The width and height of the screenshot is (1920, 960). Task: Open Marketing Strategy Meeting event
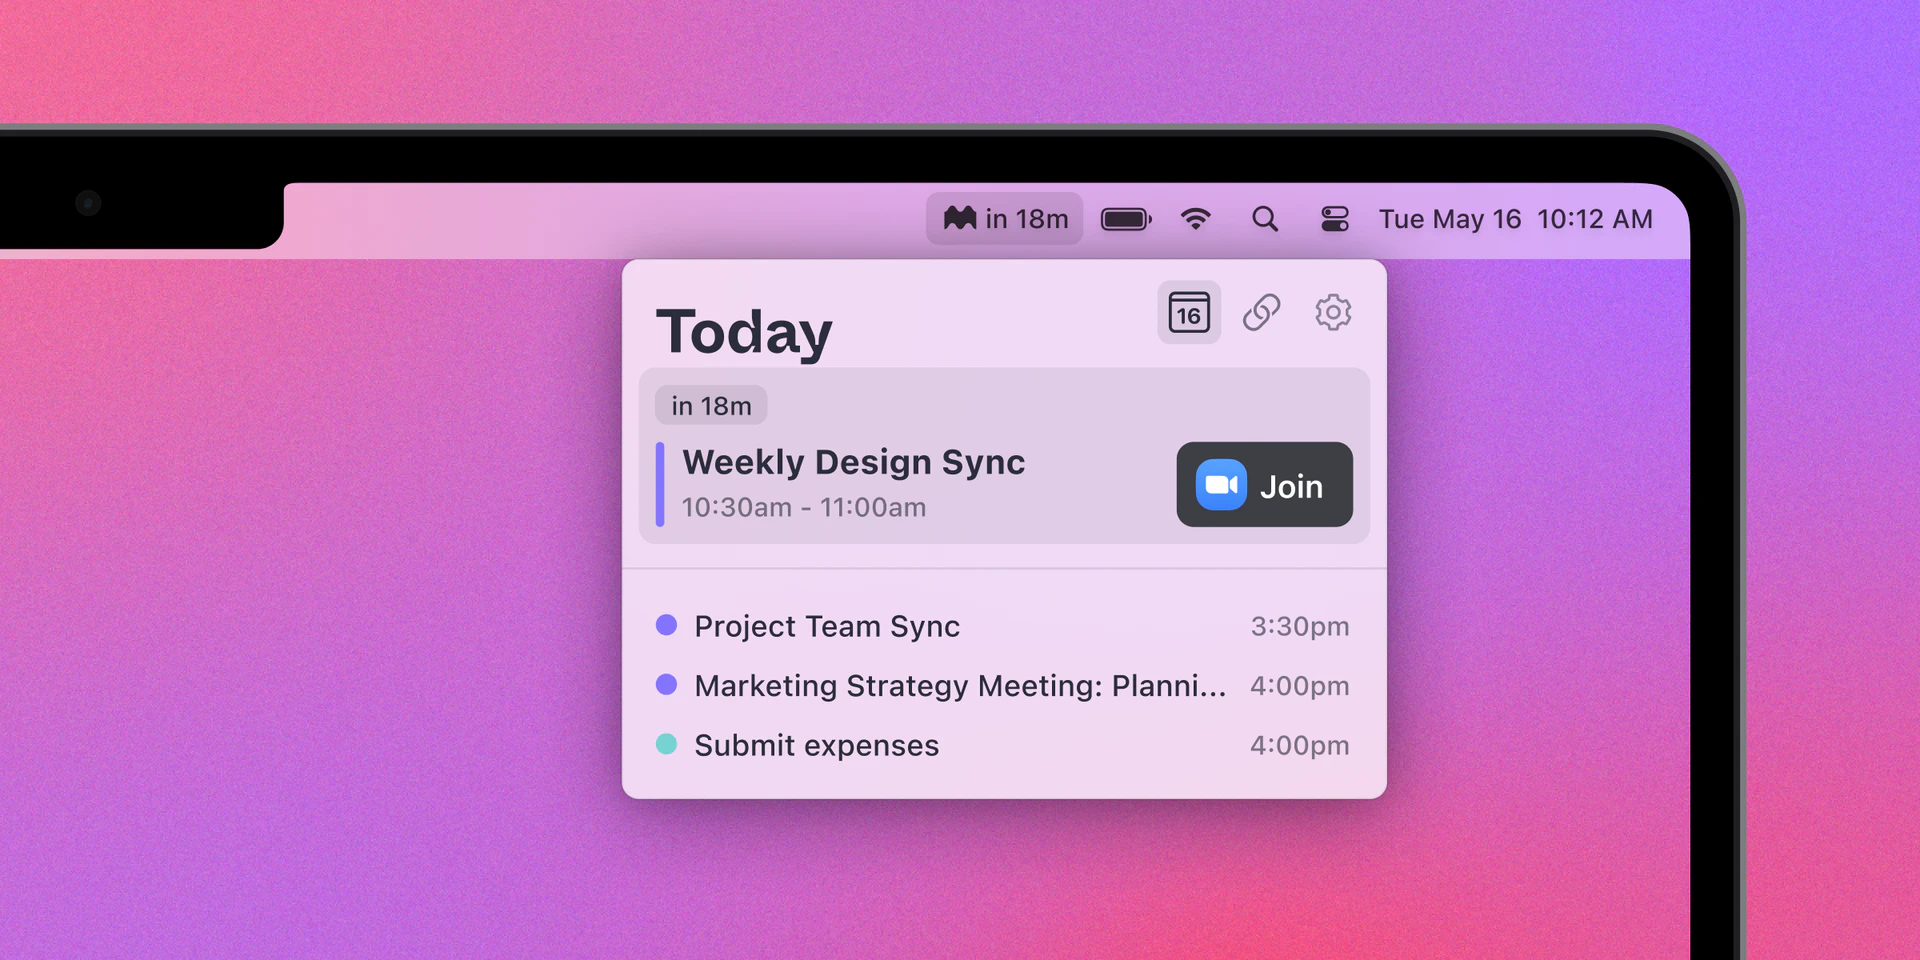pyautogui.click(x=959, y=686)
